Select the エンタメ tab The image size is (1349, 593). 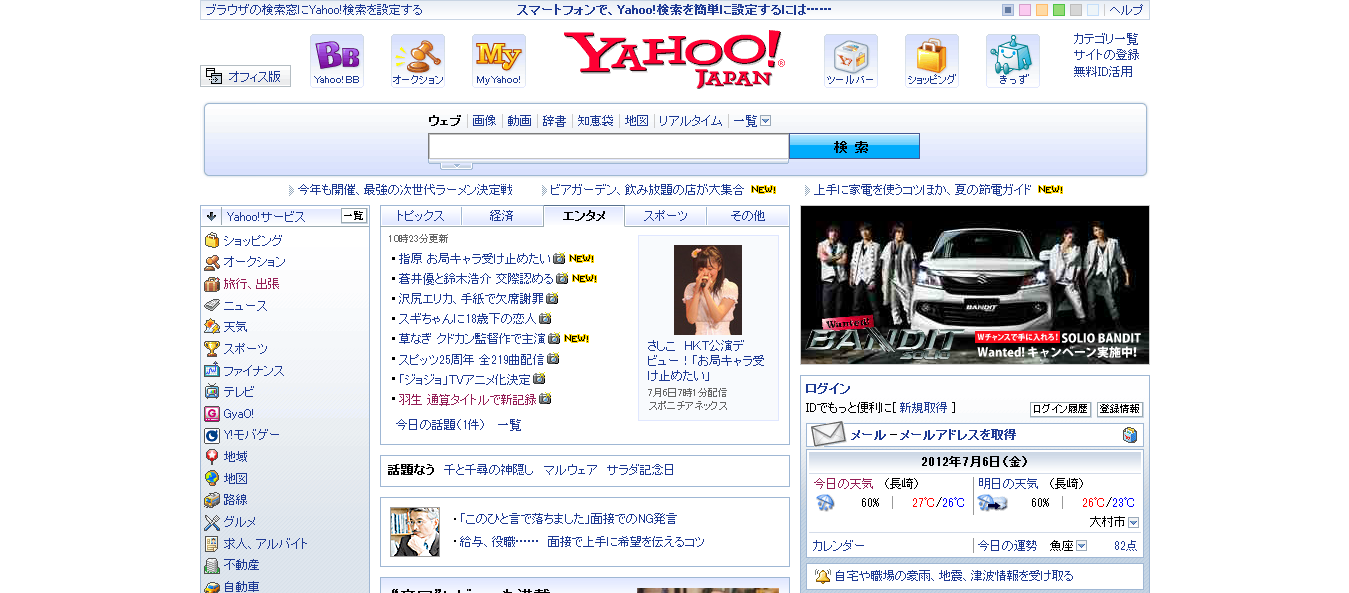(584, 216)
